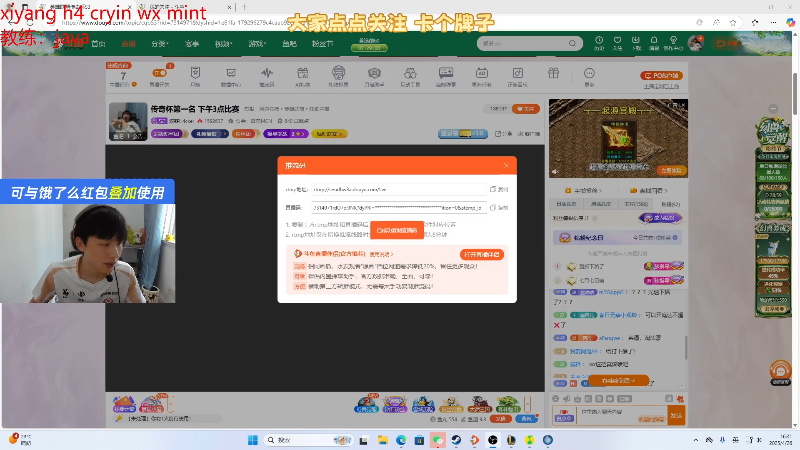This screenshot has width=800, height=450.
Task: Click the PC客户端 button
Action: pyautogui.click(x=662, y=76)
